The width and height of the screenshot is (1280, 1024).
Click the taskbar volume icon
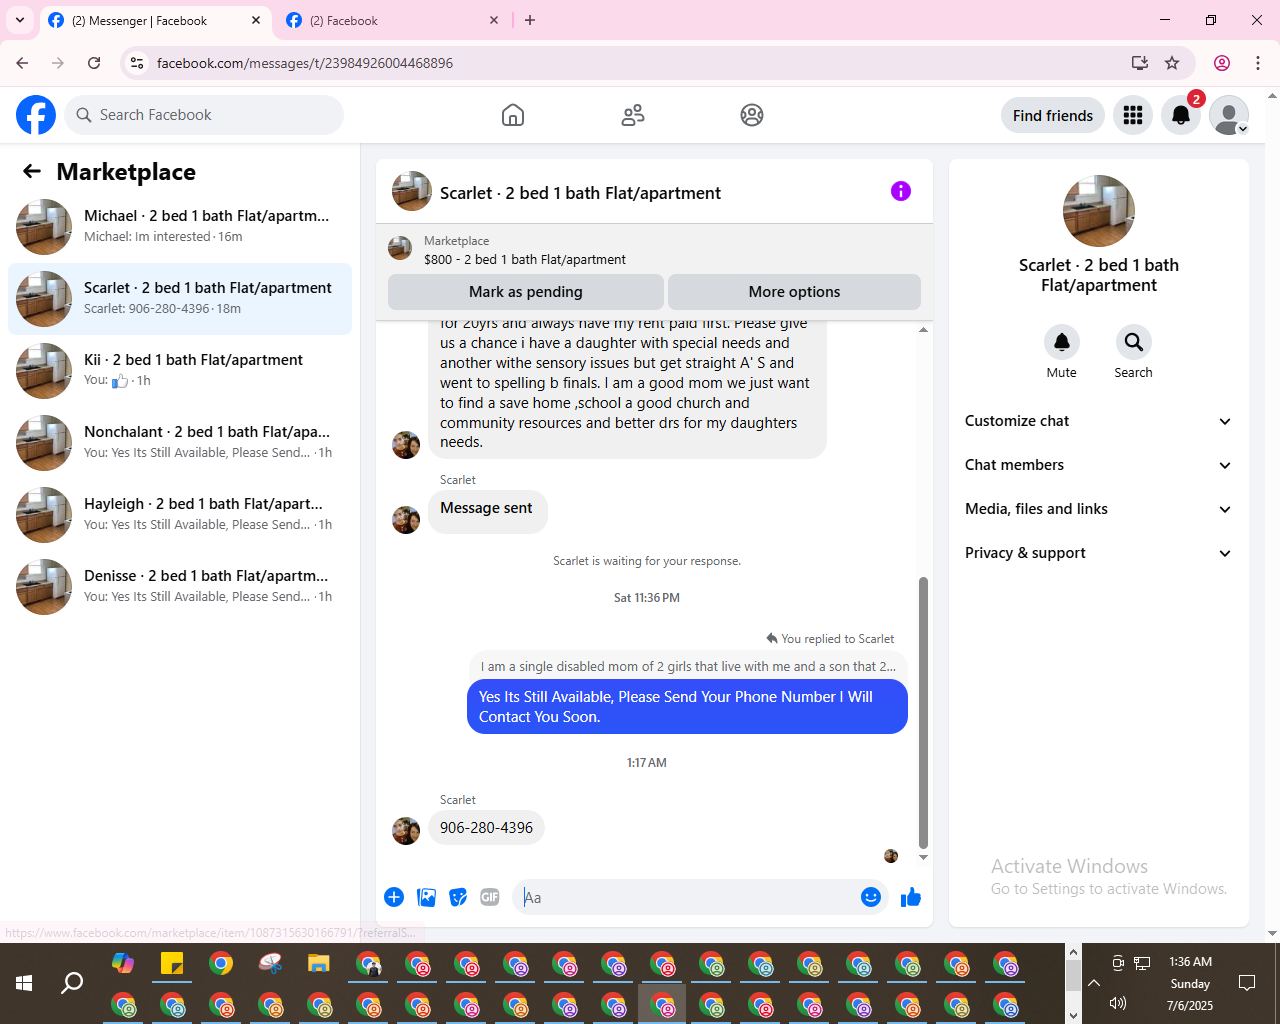[x=1118, y=1003]
